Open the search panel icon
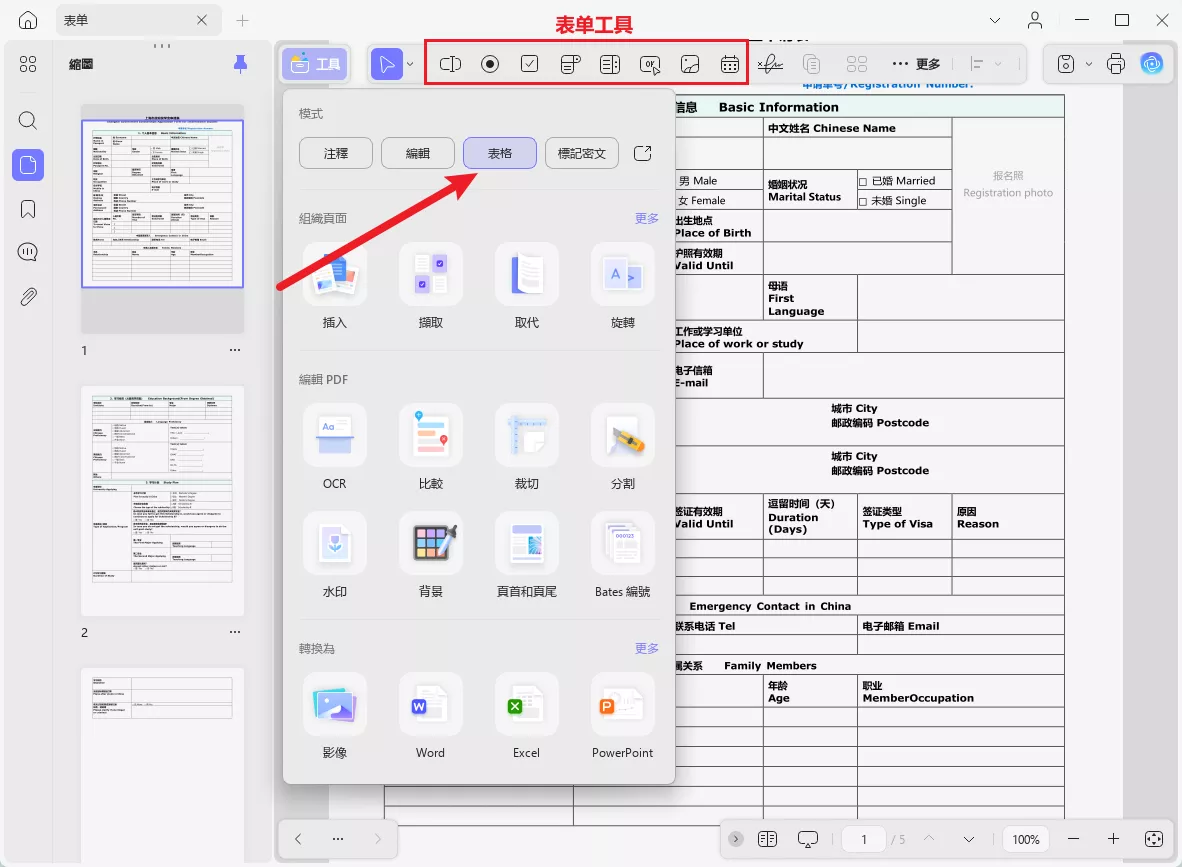This screenshot has height=867, width=1182. pyautogui.click(x=28, y=121)
